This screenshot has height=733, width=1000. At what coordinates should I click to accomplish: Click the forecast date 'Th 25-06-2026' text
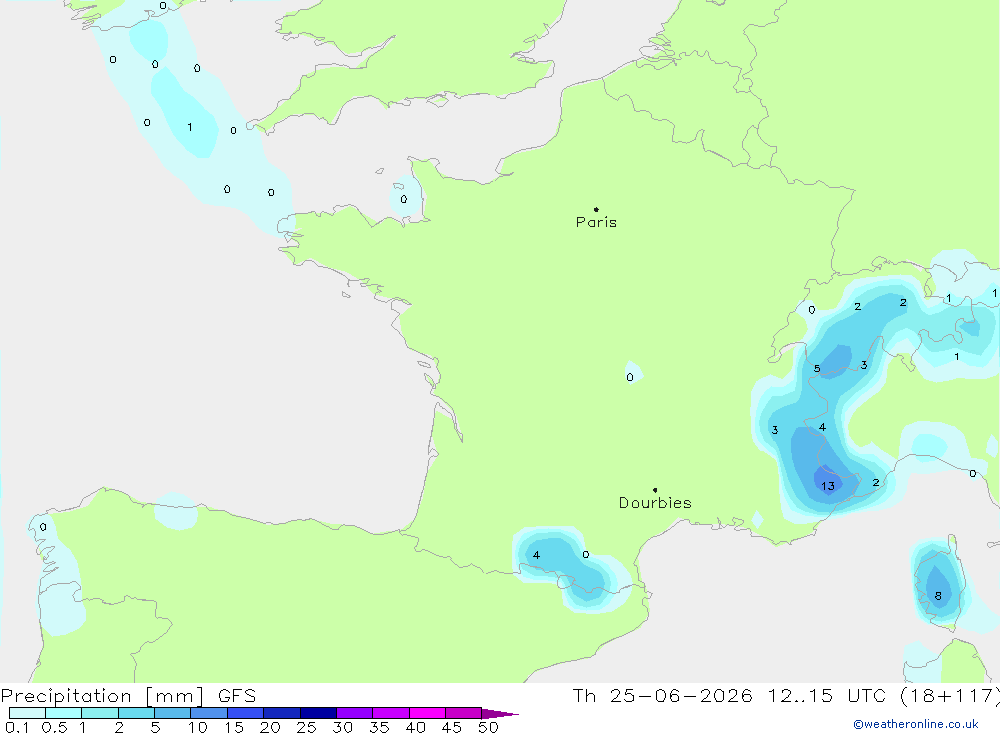tap(663, 696)
